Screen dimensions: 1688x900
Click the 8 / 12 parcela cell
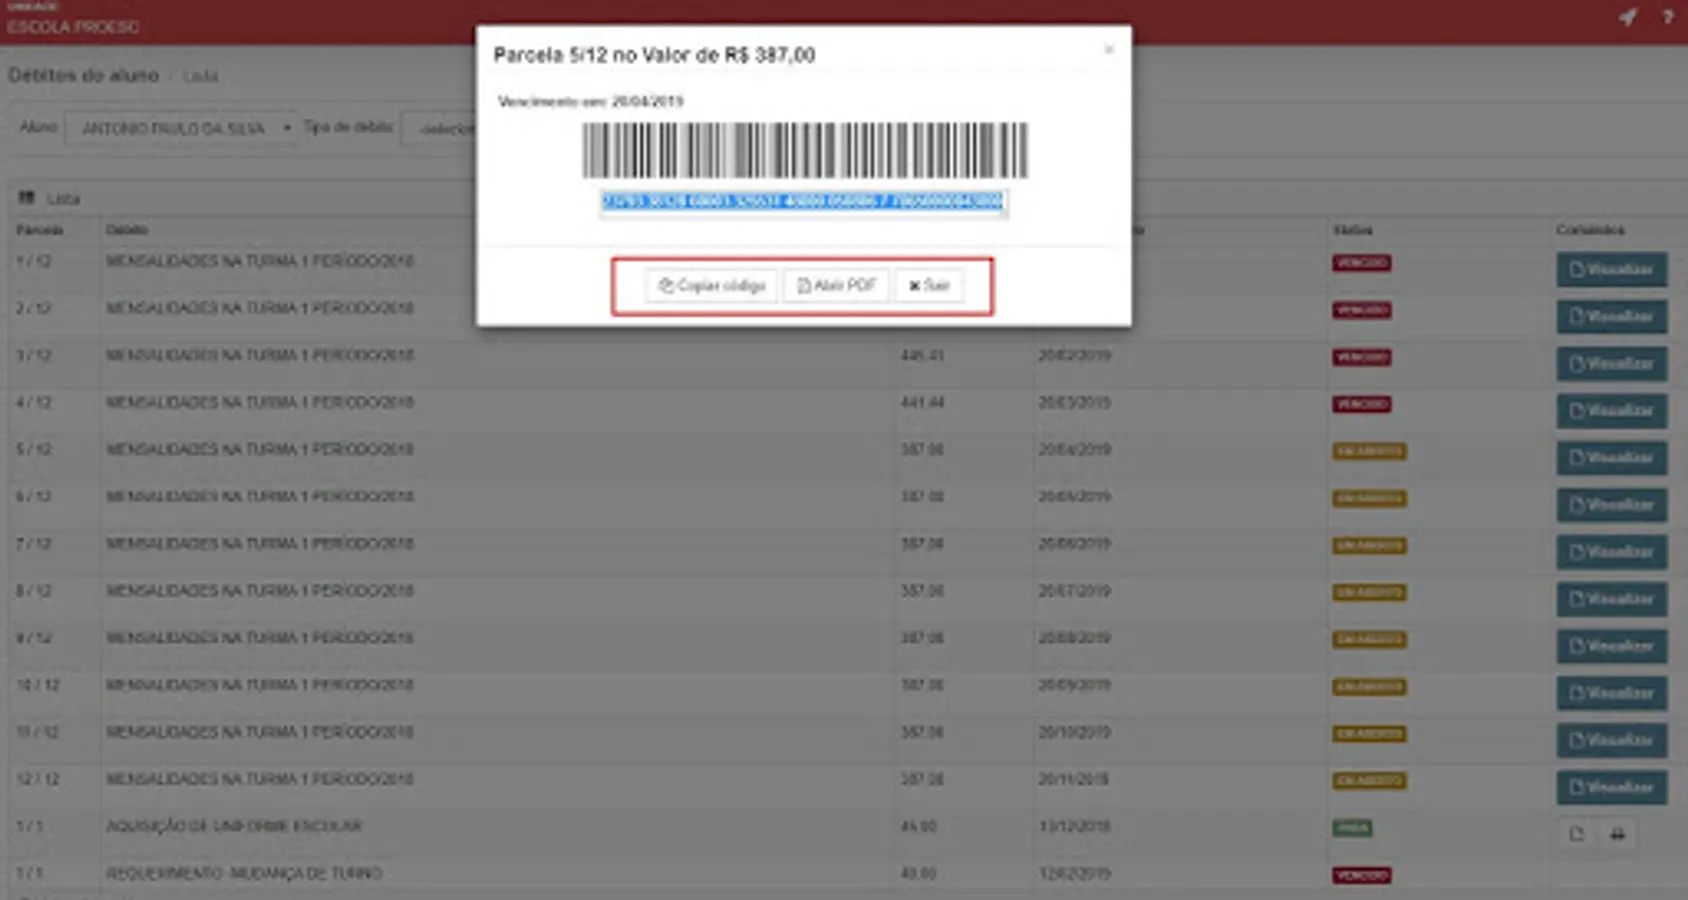click(x=34, y=591)
